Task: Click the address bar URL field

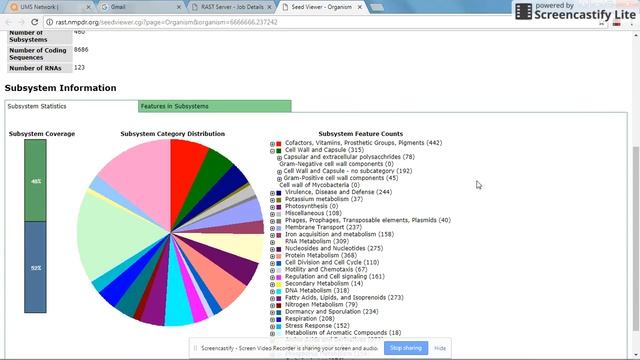Action: 318,22
